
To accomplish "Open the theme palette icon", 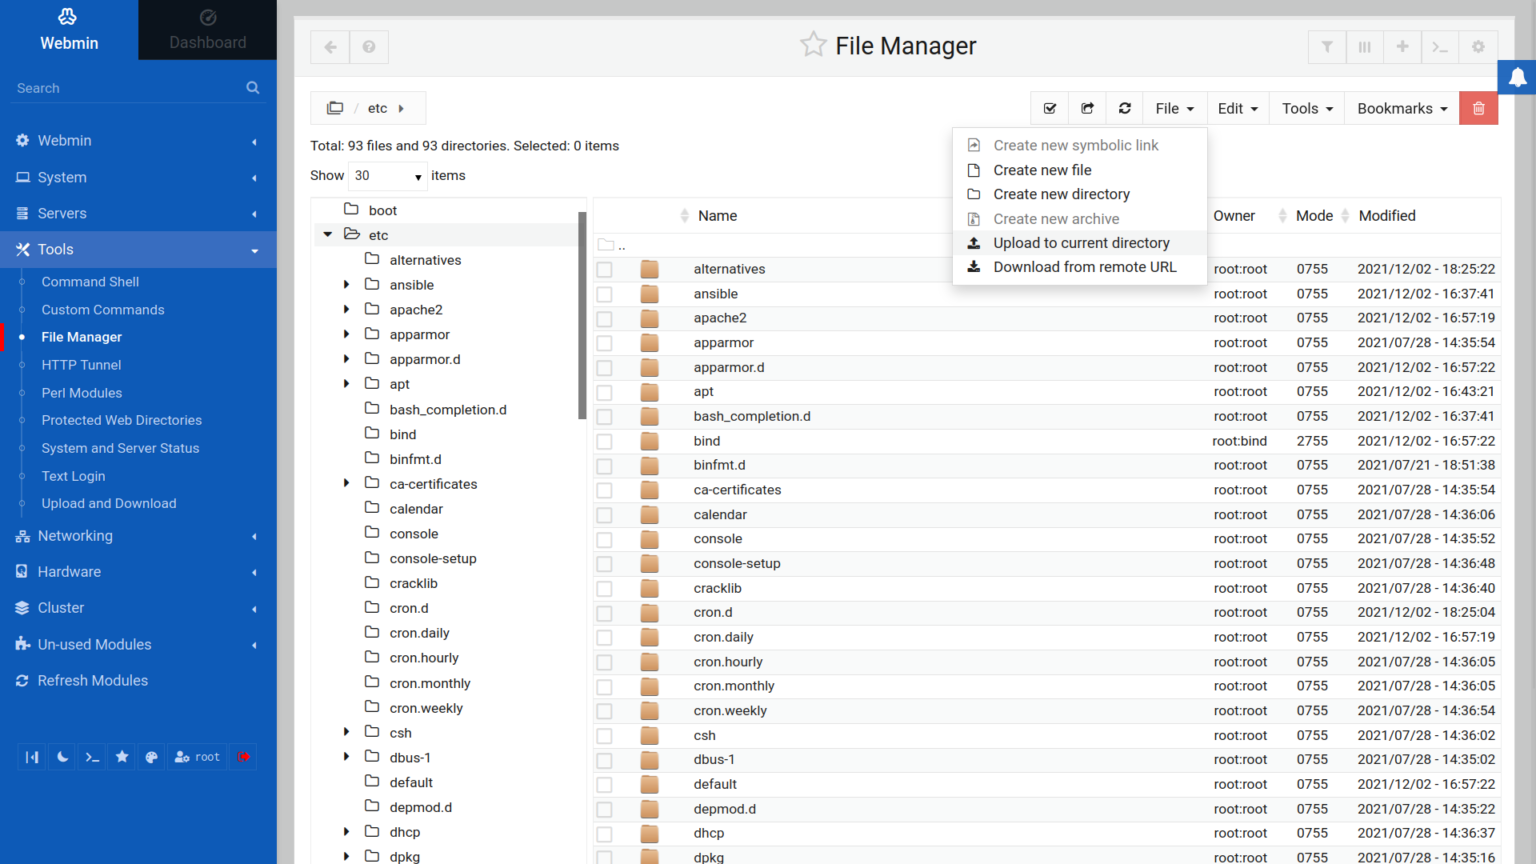I will [x=151, y=757].
